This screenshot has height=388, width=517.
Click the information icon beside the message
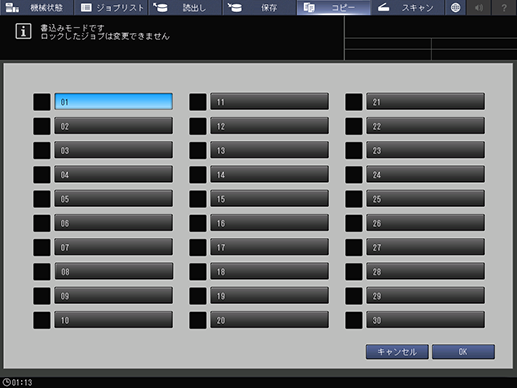pyautogui.click(x=23, y=31)
